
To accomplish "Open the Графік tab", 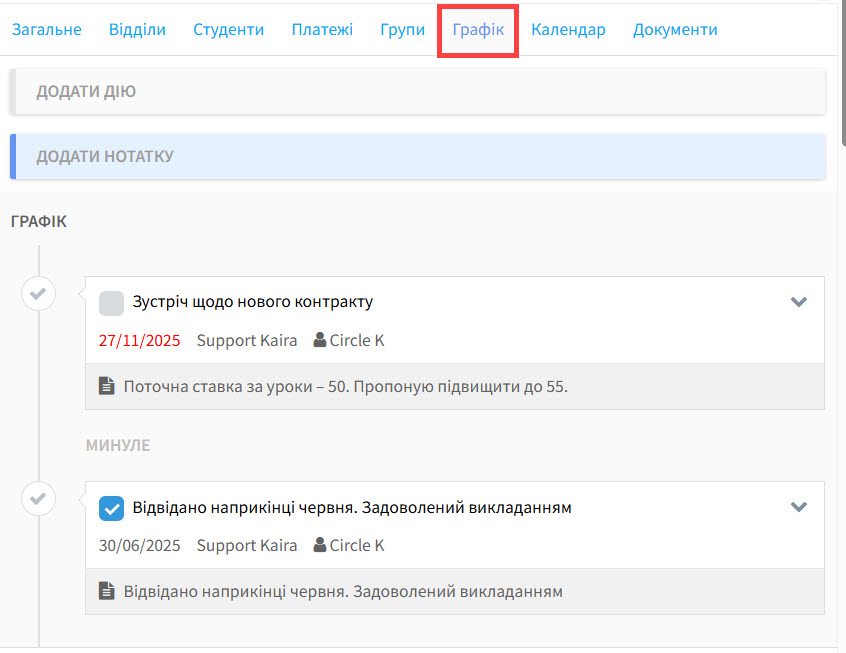I will click(x=477, y=30).
